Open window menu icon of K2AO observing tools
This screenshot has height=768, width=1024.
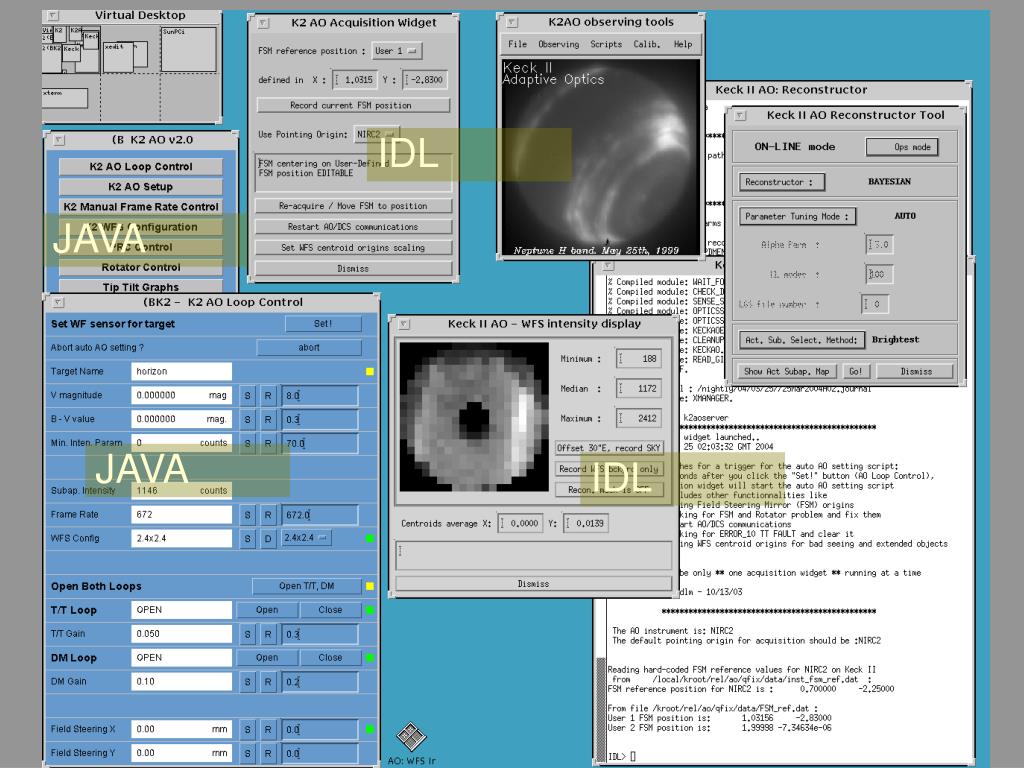click(512, 22)
